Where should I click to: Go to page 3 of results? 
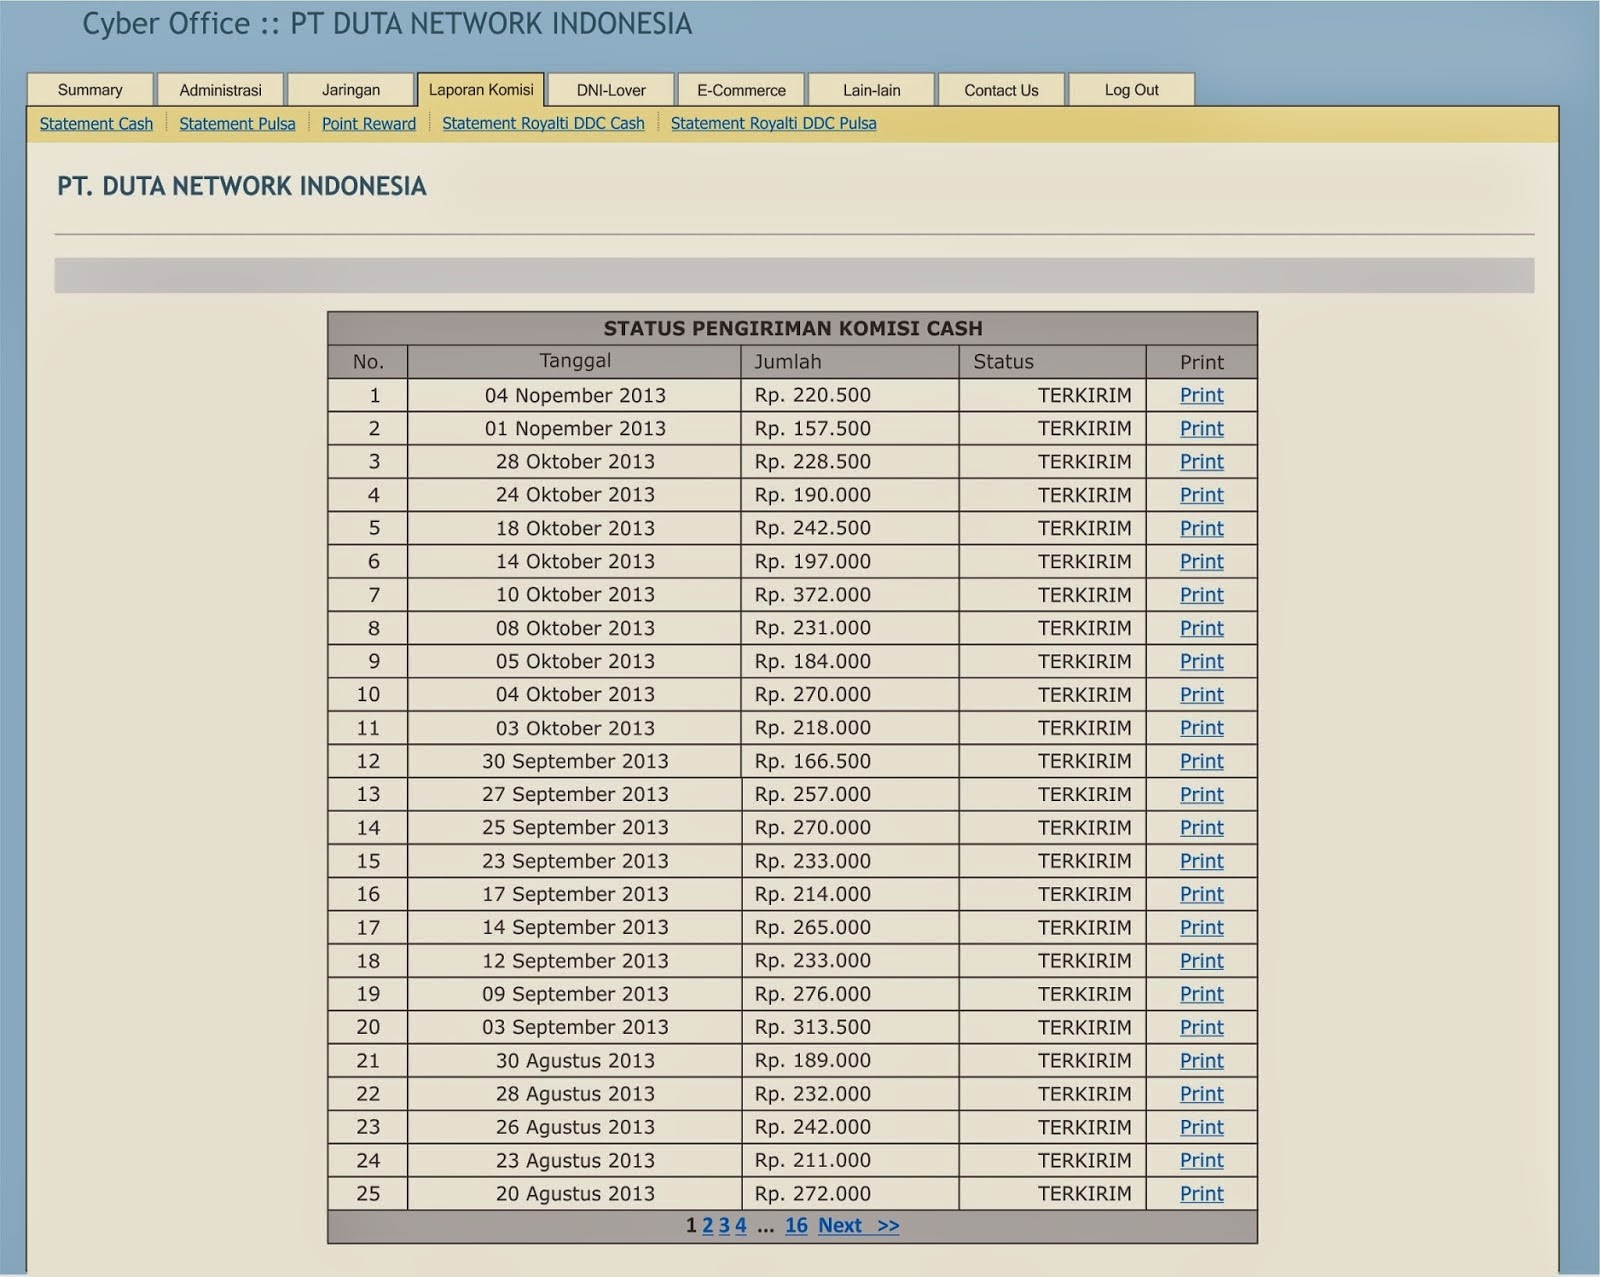(x=724, y=1225)
